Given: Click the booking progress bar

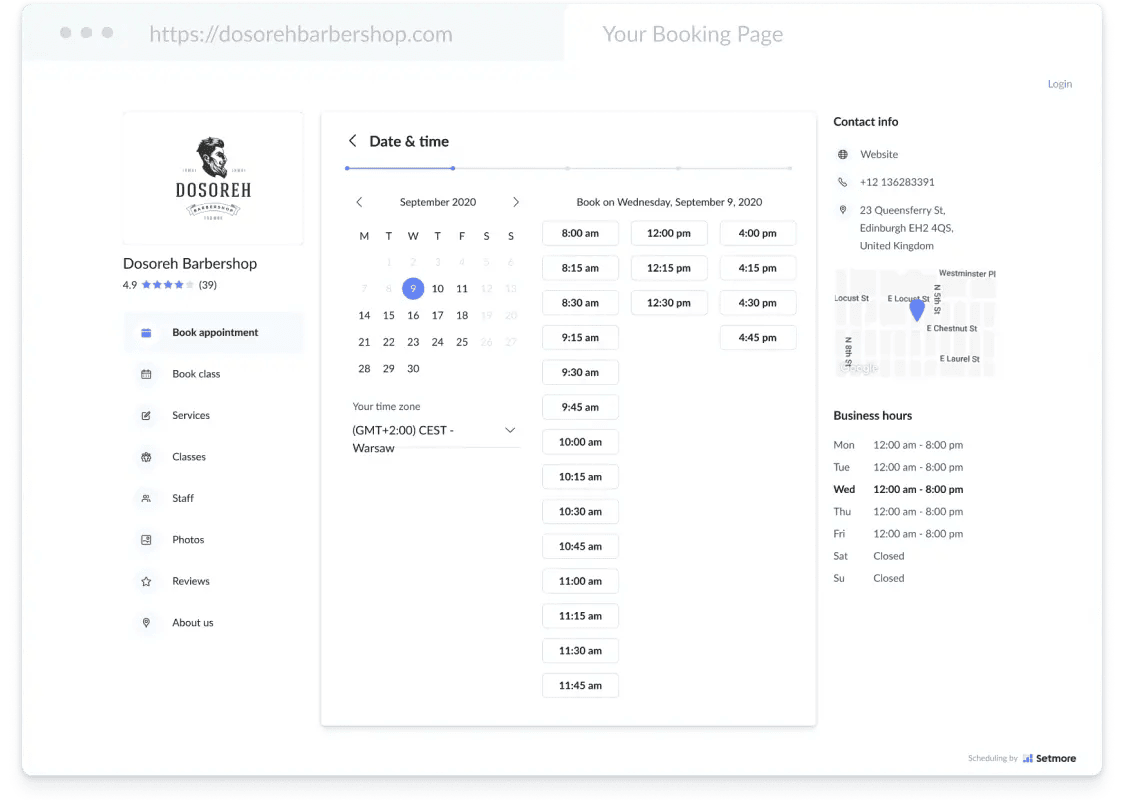Looking at the screenshot, I should pos(569,168).
